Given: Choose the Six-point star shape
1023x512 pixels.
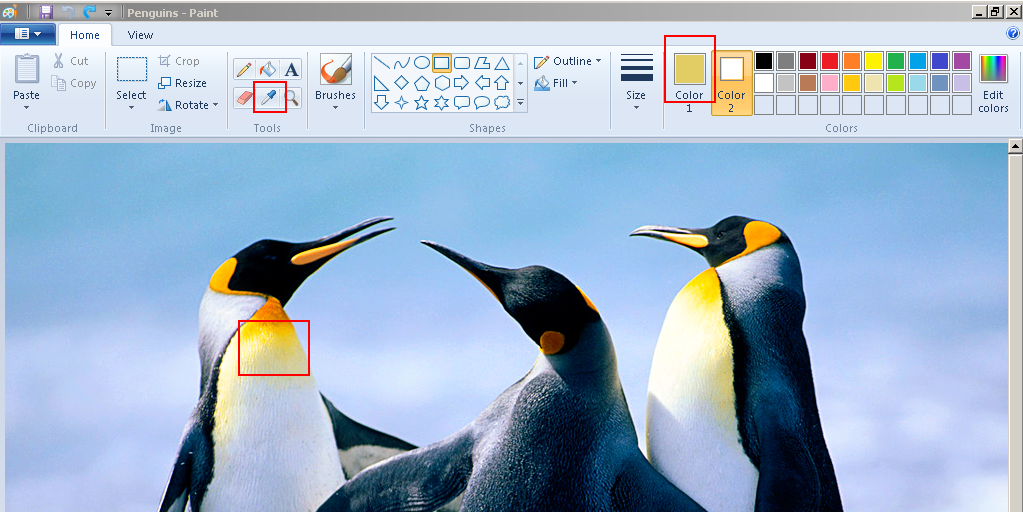Looking at the screenshot, I should (x=442, y=102).
